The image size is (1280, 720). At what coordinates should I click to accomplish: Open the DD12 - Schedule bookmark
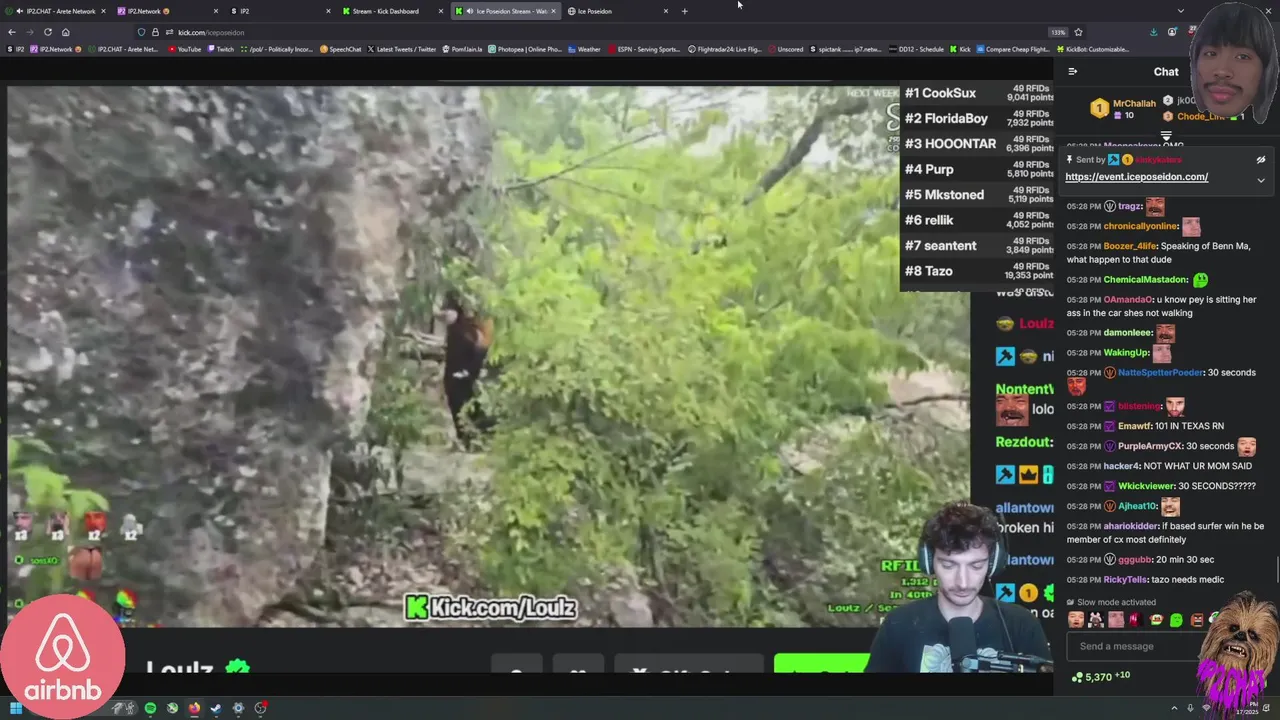pyautogui.click(x=917, y=49)
